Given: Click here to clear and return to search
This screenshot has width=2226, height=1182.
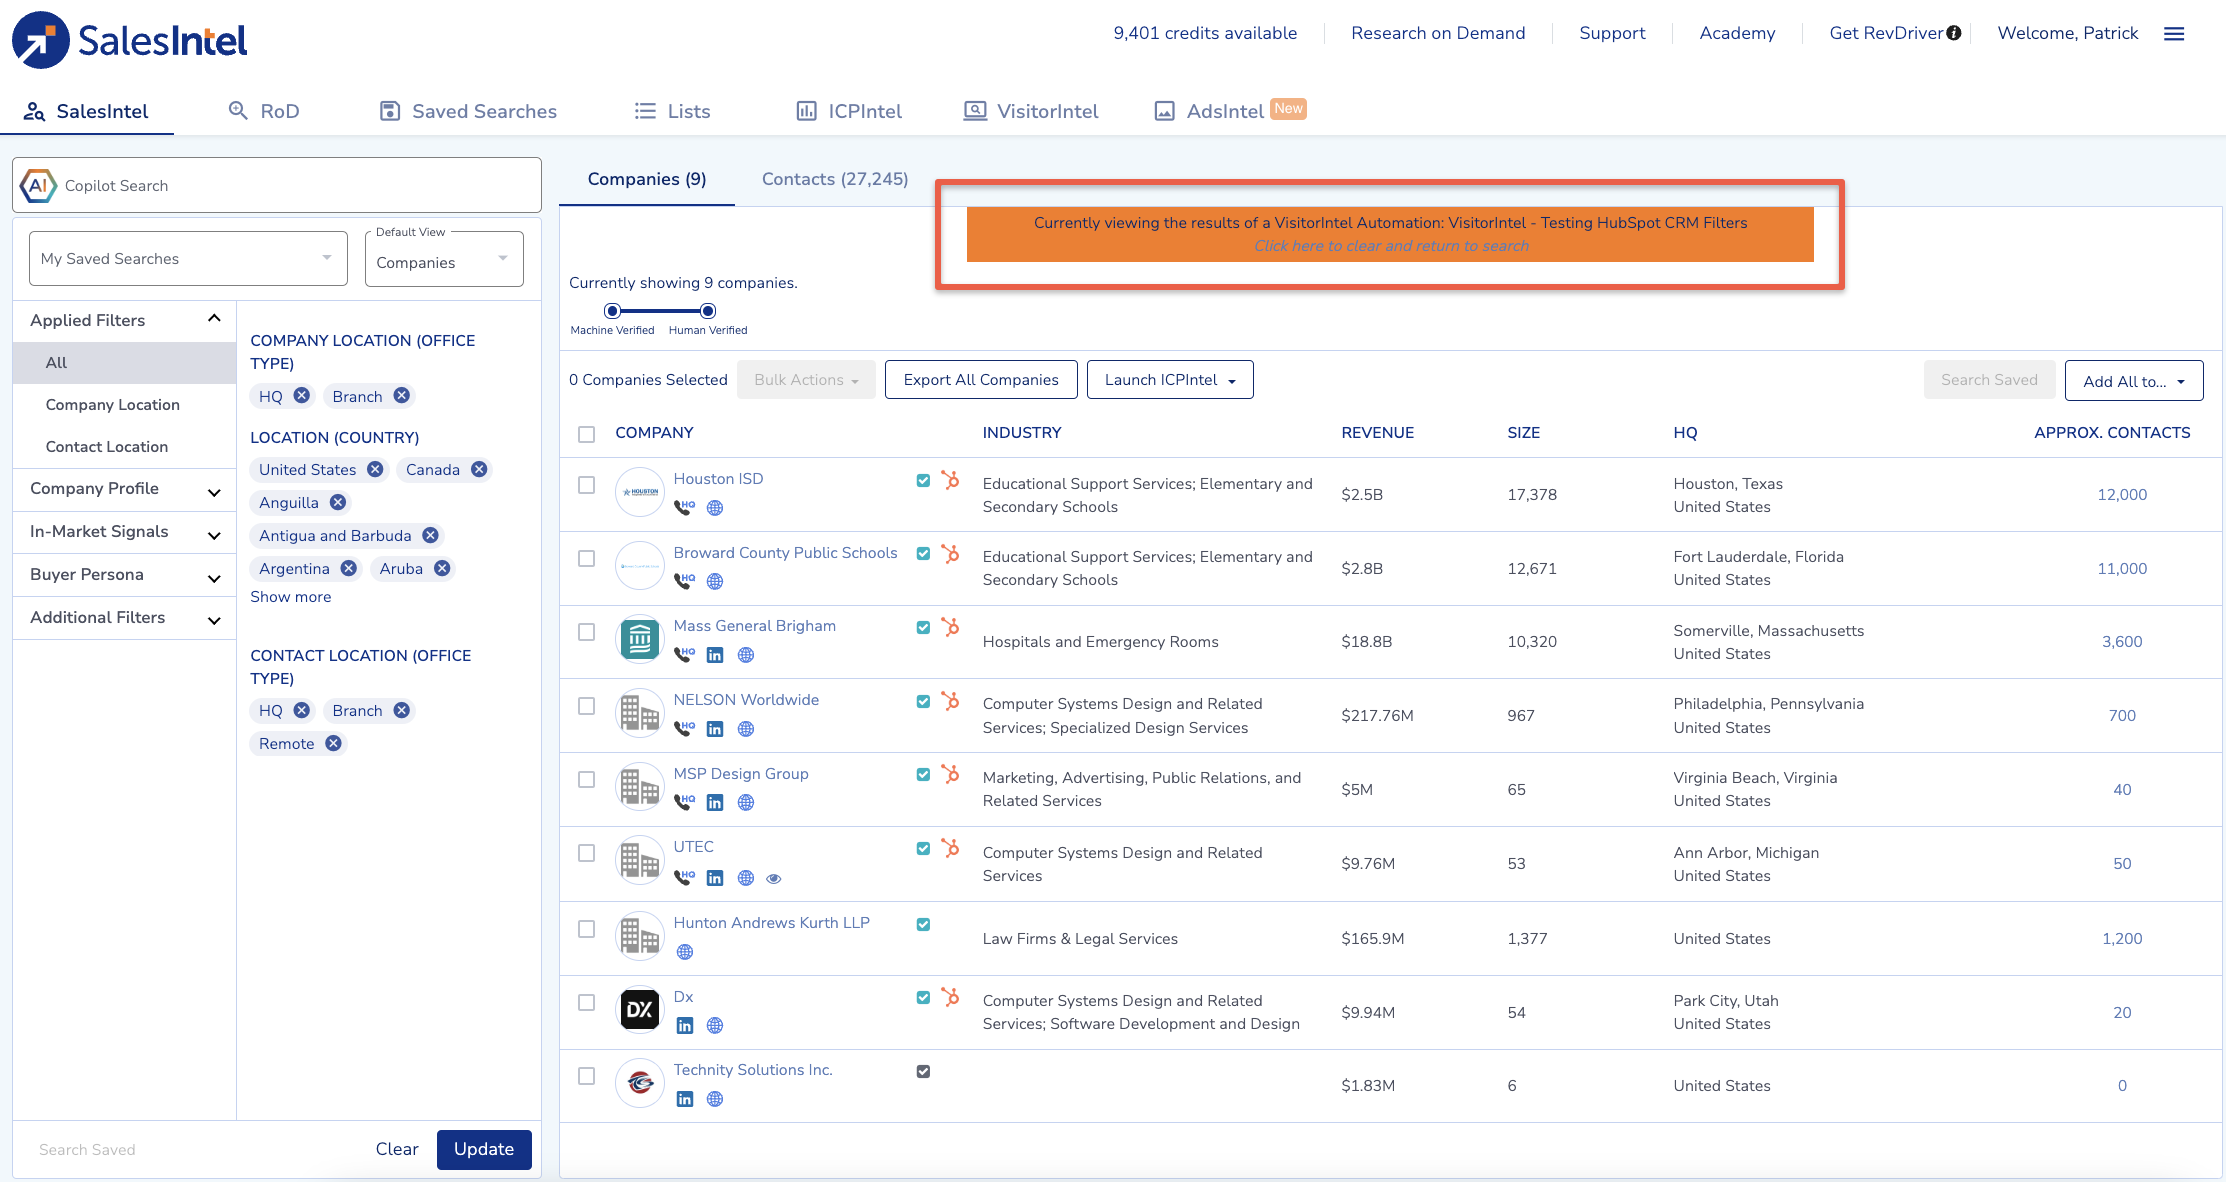Looking at the screenshot, I should 1391,246.
